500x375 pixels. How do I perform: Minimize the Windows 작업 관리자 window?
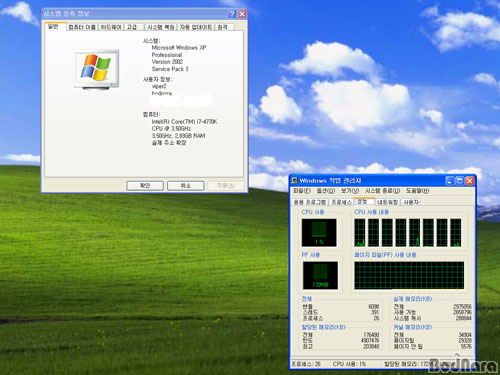pos(450,181)
